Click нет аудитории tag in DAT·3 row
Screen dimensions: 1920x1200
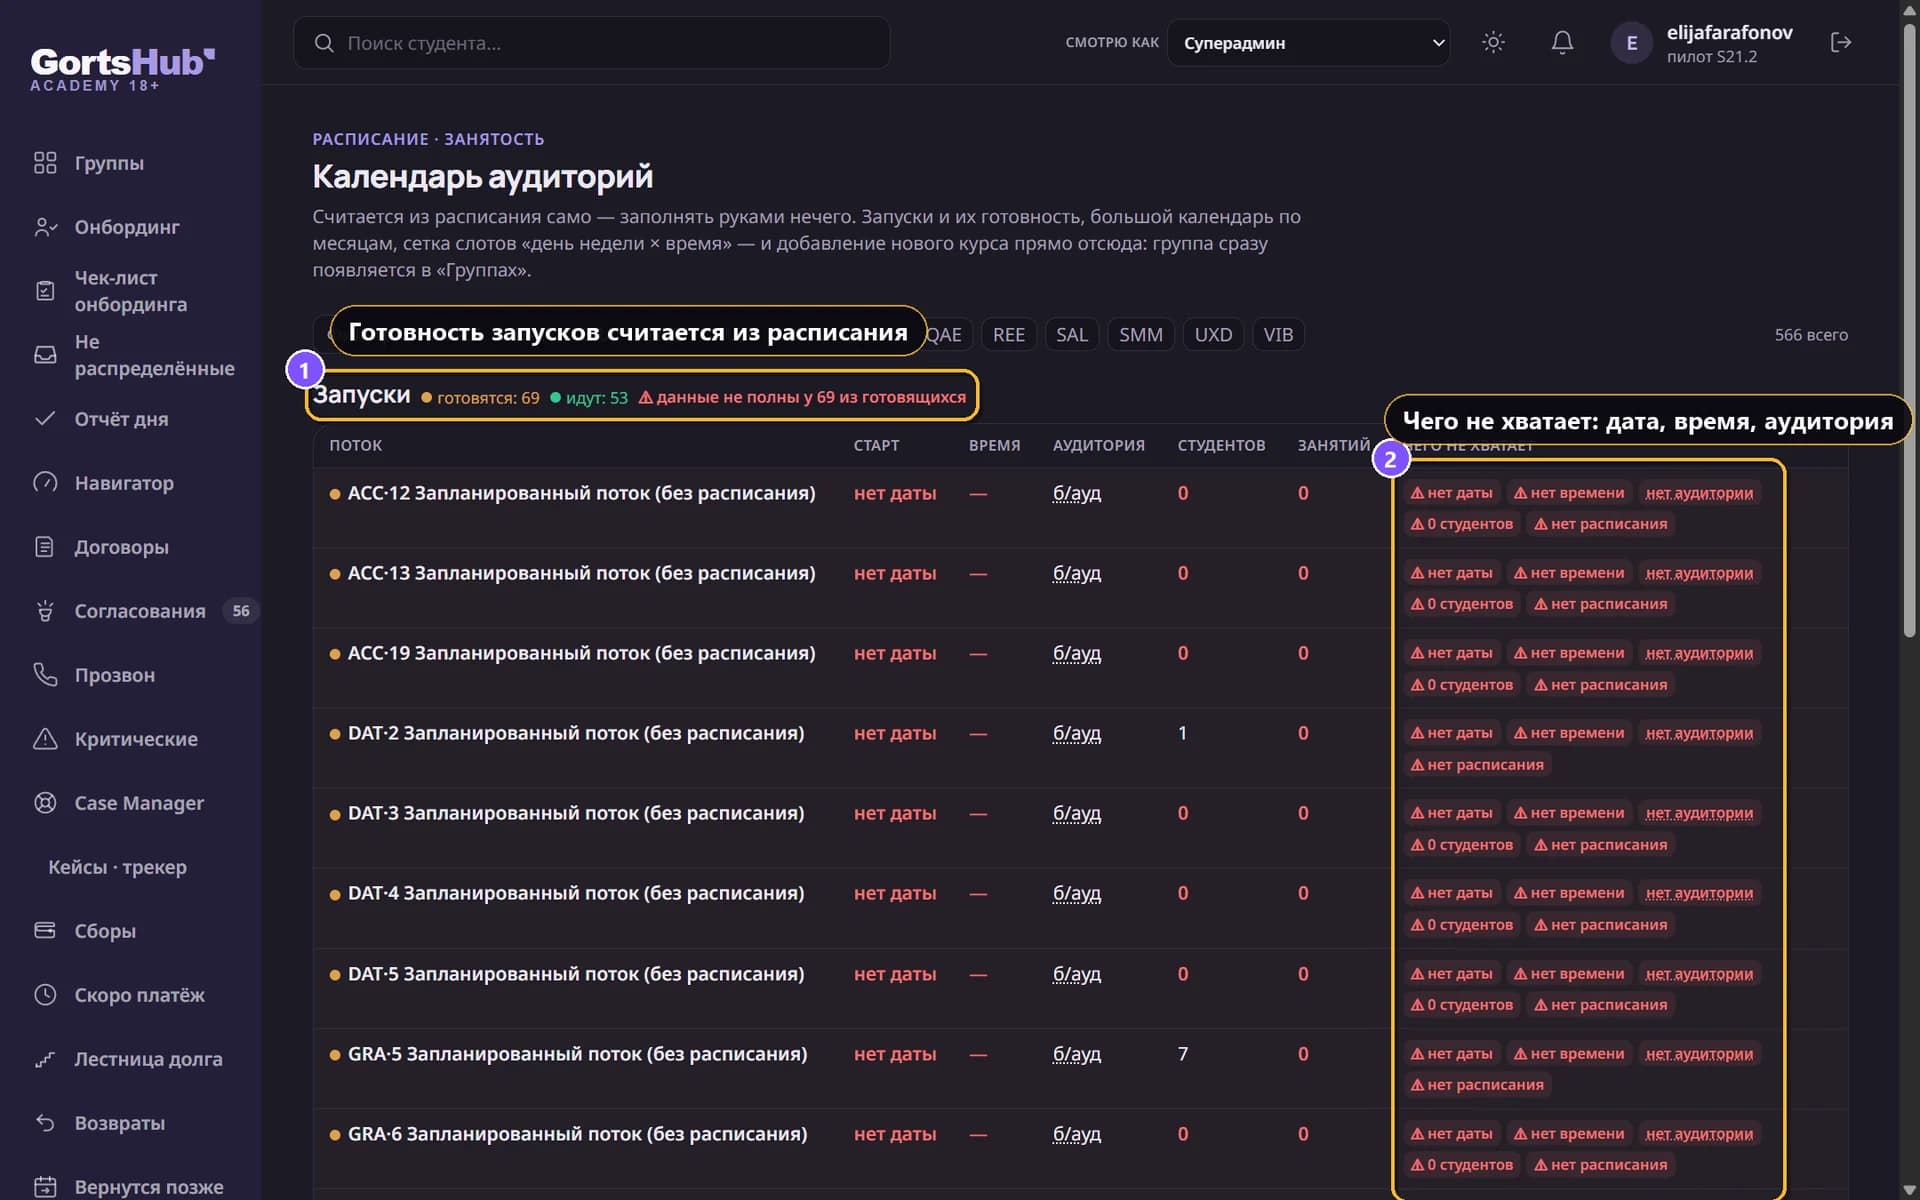click(x=1699, y=813)
